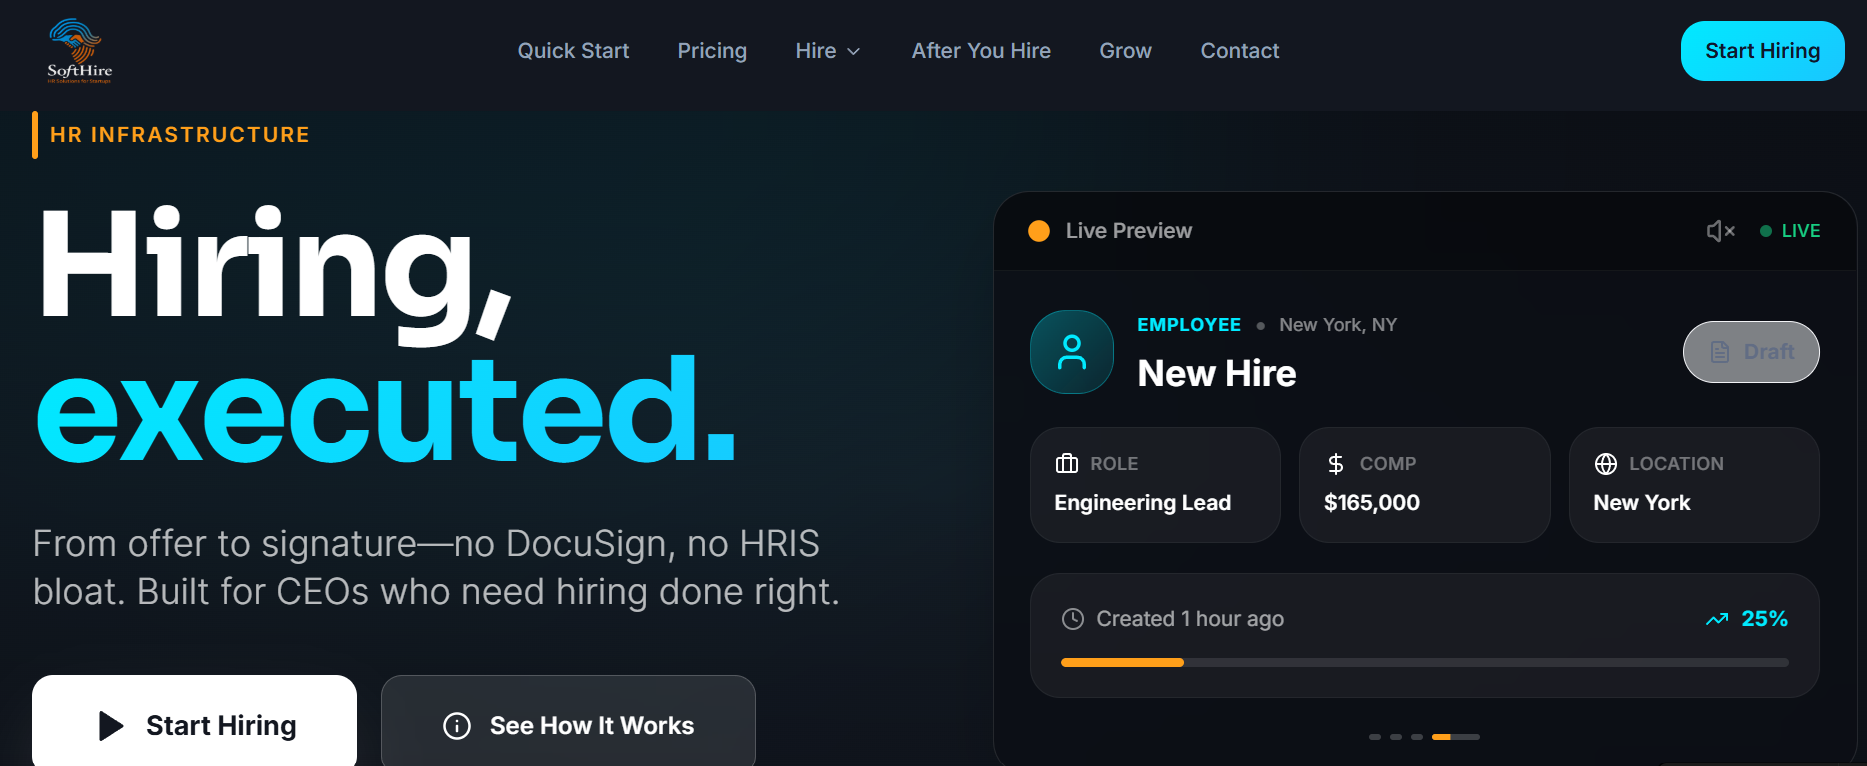Go to the Pricing page

[x=712, y=51]
